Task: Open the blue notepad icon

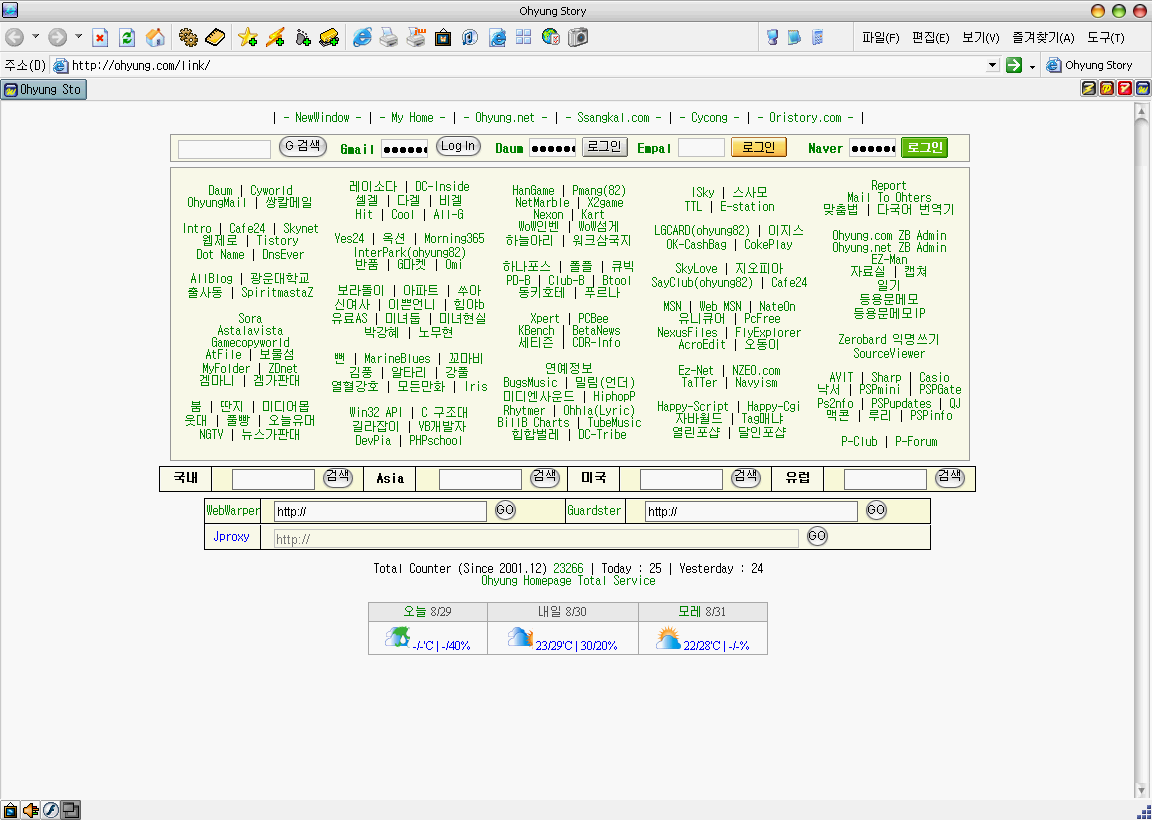Action: (x=794, y=37)
